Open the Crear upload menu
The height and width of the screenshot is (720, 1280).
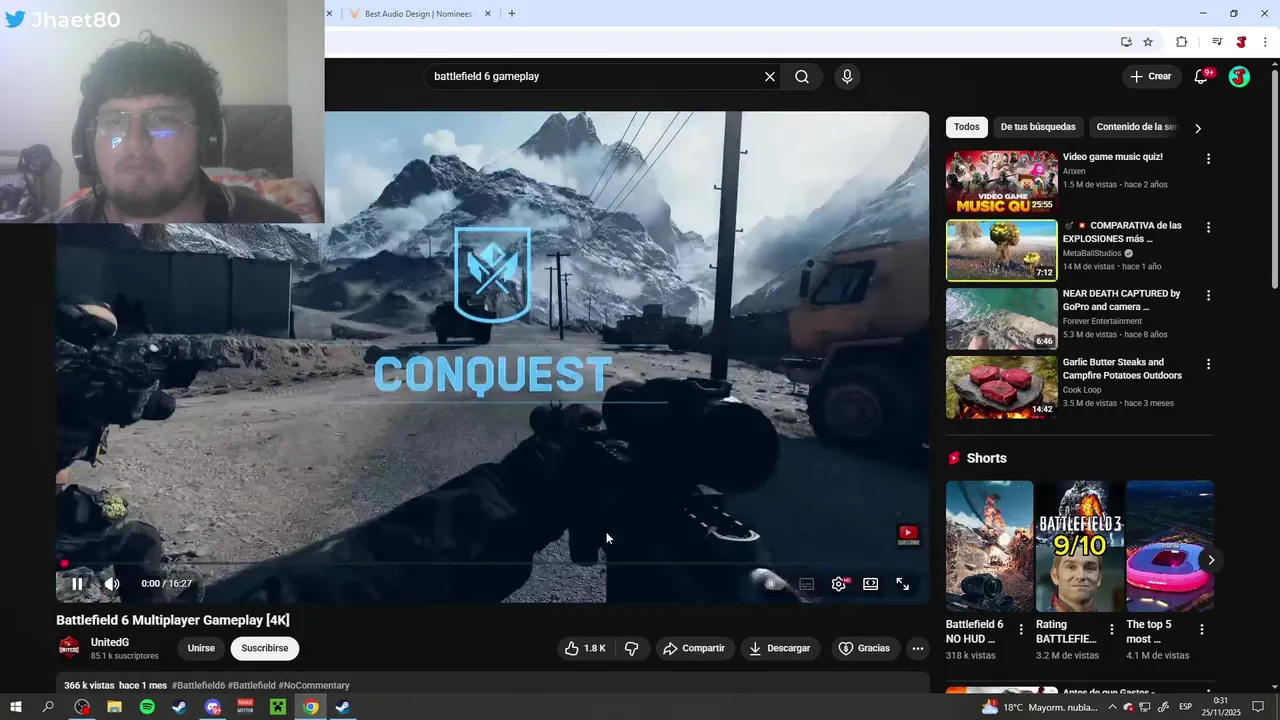point(1150,76)
